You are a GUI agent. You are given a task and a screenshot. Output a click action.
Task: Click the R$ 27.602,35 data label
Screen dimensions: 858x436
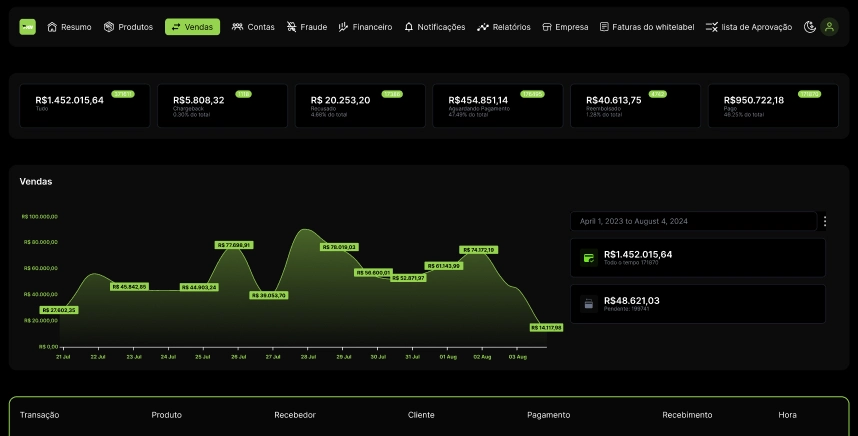59,310
